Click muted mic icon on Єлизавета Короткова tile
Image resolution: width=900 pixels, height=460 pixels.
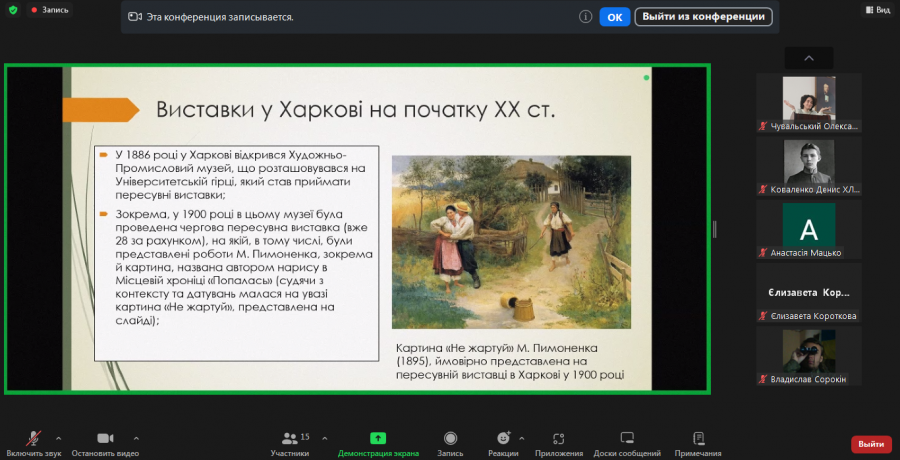(763, 316)
